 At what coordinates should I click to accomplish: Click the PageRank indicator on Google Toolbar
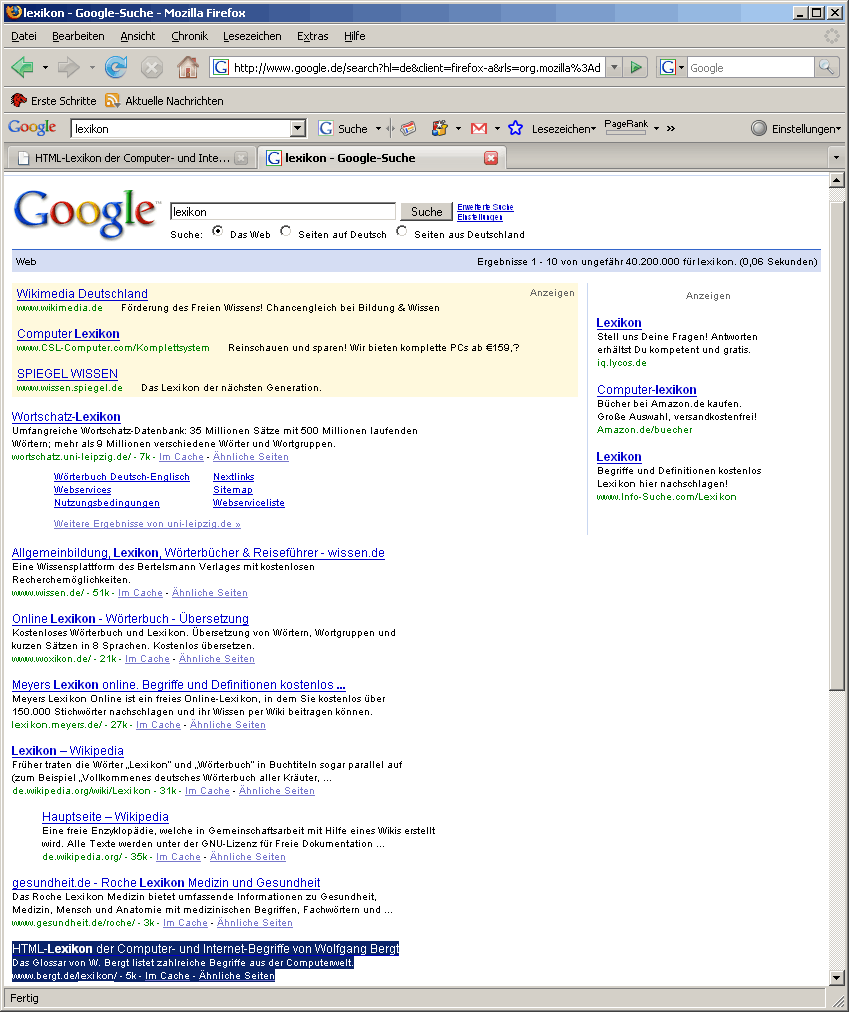(627, 129)
